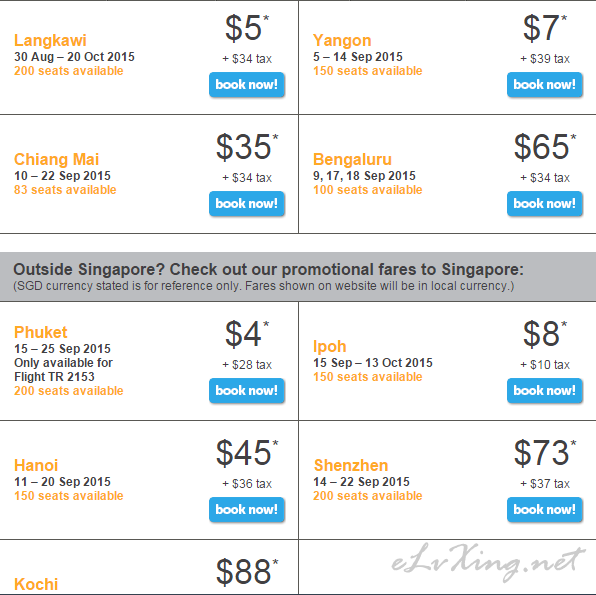This screenshot has width=596, height=595.
Task: Select the Hanoi destination heading
Action: point(36,465)
